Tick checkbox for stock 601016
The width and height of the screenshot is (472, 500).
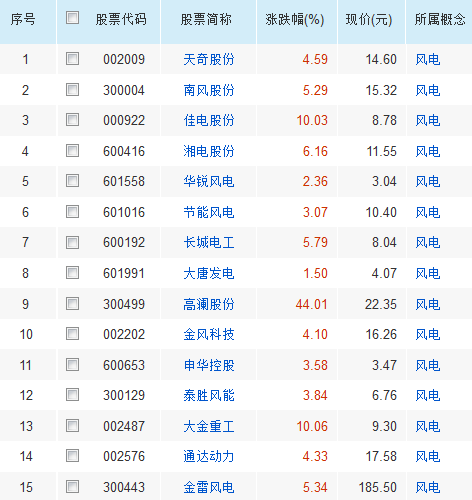72,212
